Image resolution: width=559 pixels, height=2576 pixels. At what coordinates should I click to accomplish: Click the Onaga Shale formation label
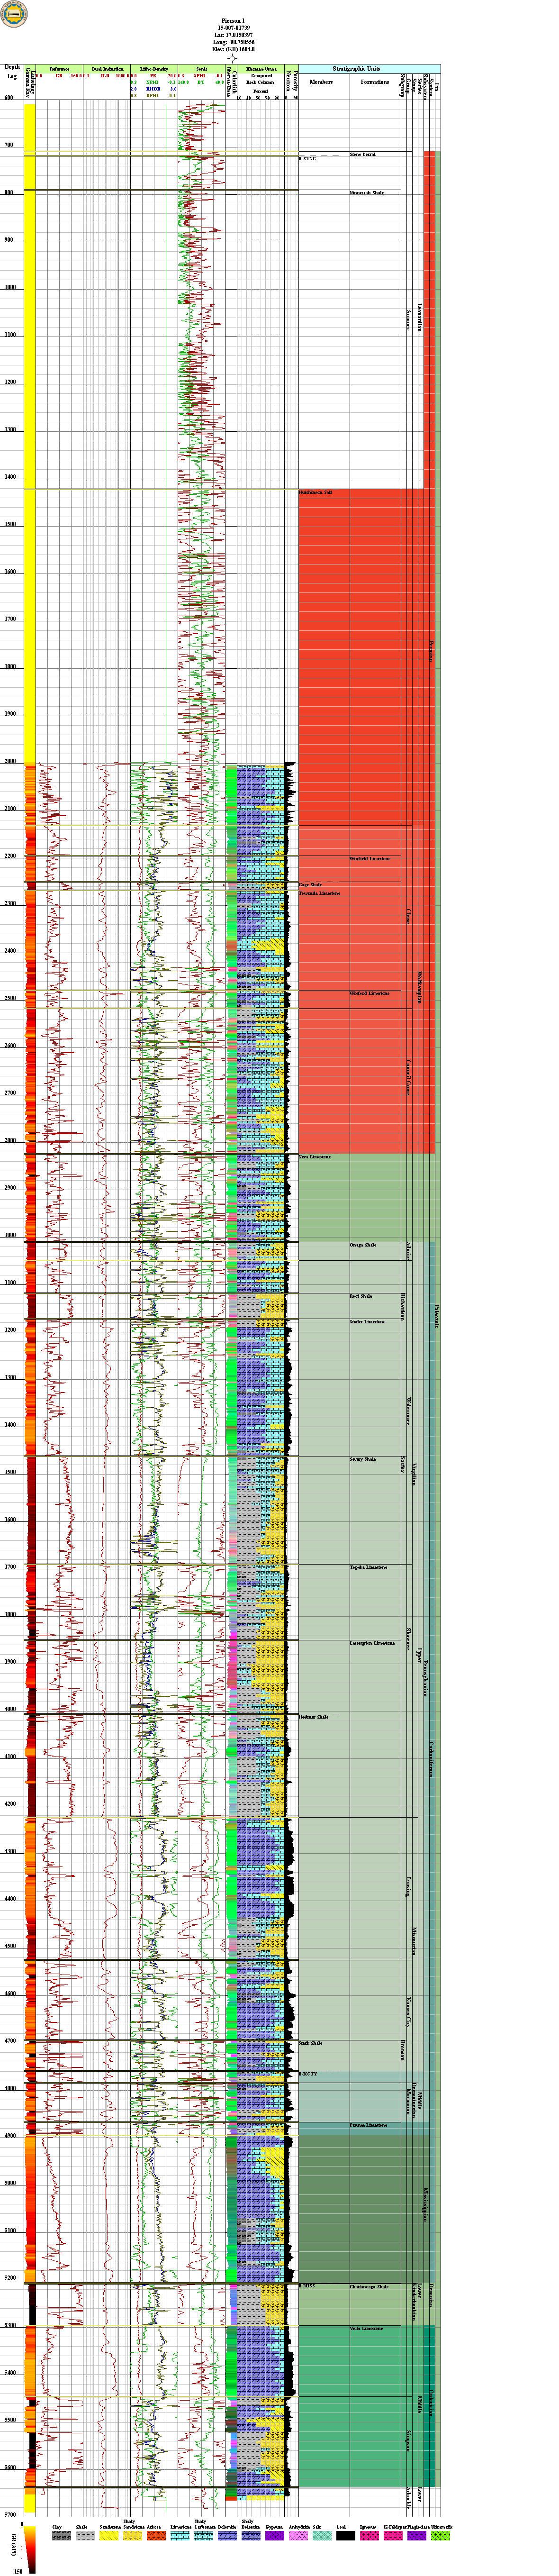click(363, 1245)
